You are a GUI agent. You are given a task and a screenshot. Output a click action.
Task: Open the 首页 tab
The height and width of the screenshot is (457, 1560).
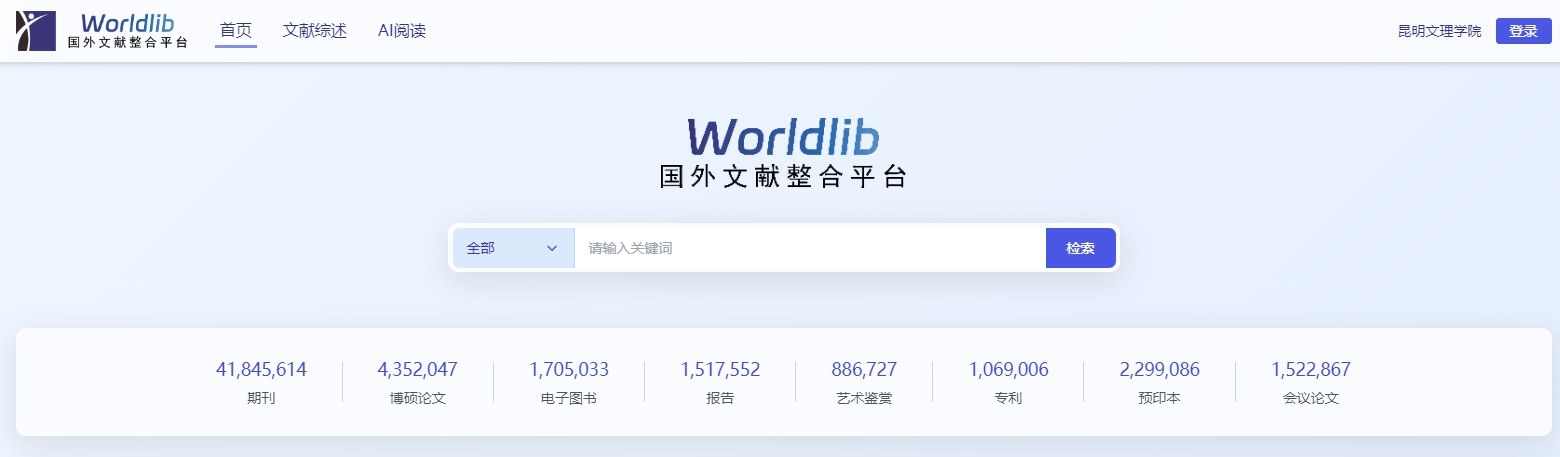pos(236,31)
